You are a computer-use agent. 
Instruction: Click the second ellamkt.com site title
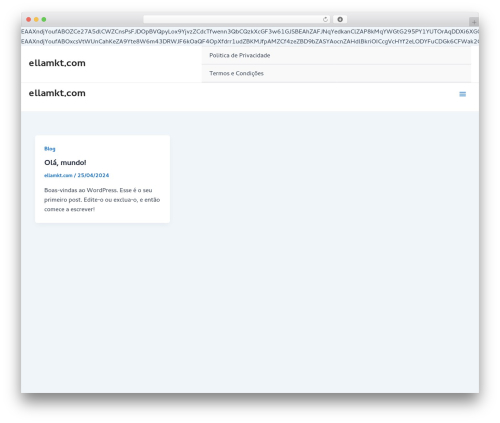[57, 93]
